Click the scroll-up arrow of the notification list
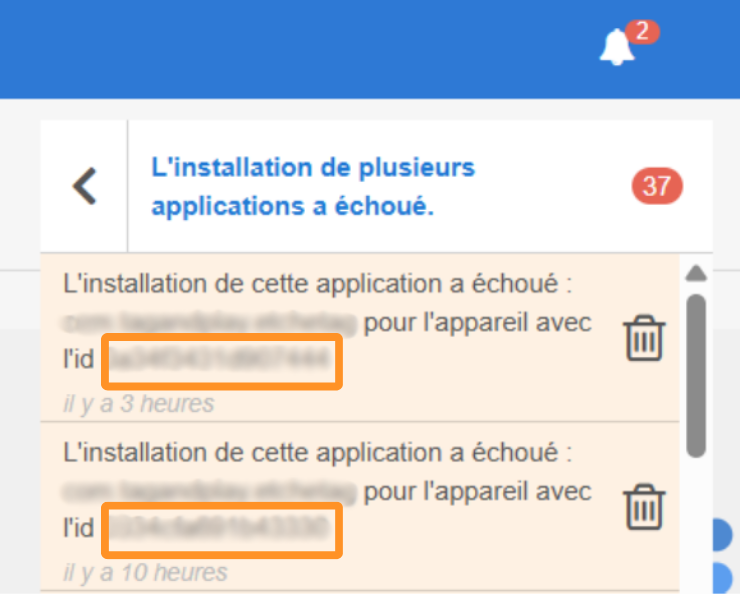Screen dimensions: 740x596 (697, 273)
